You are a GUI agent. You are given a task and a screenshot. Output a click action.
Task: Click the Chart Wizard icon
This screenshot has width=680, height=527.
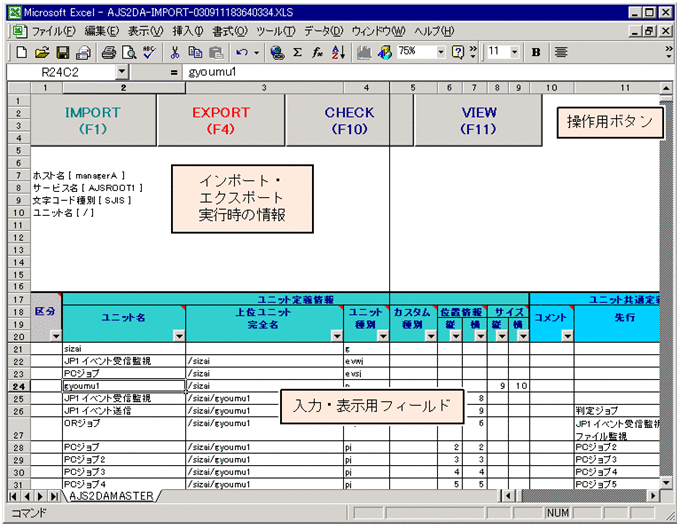click(x=364, y=52)
